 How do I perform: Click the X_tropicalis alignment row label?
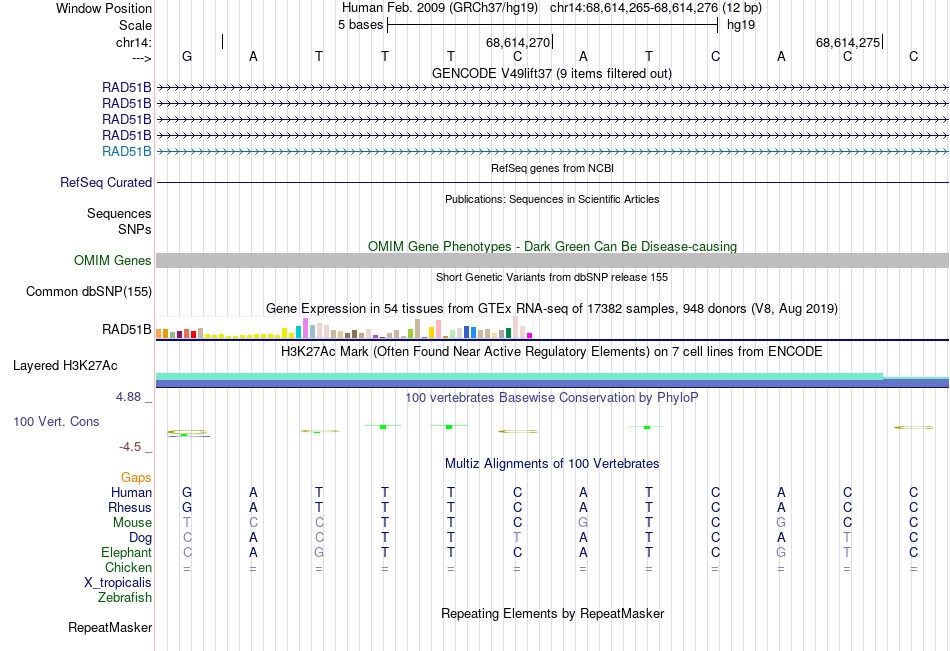pos(118,583)
